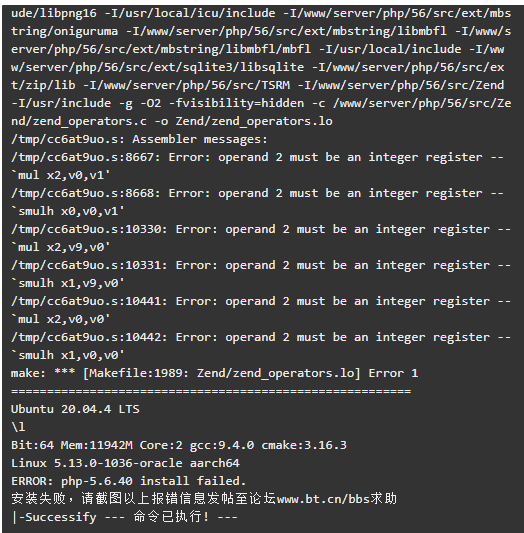Click the cc6at9uo.s:10441 error line
Image resolution: width=524 pixels, height=533 pixels.
[261, 302]
